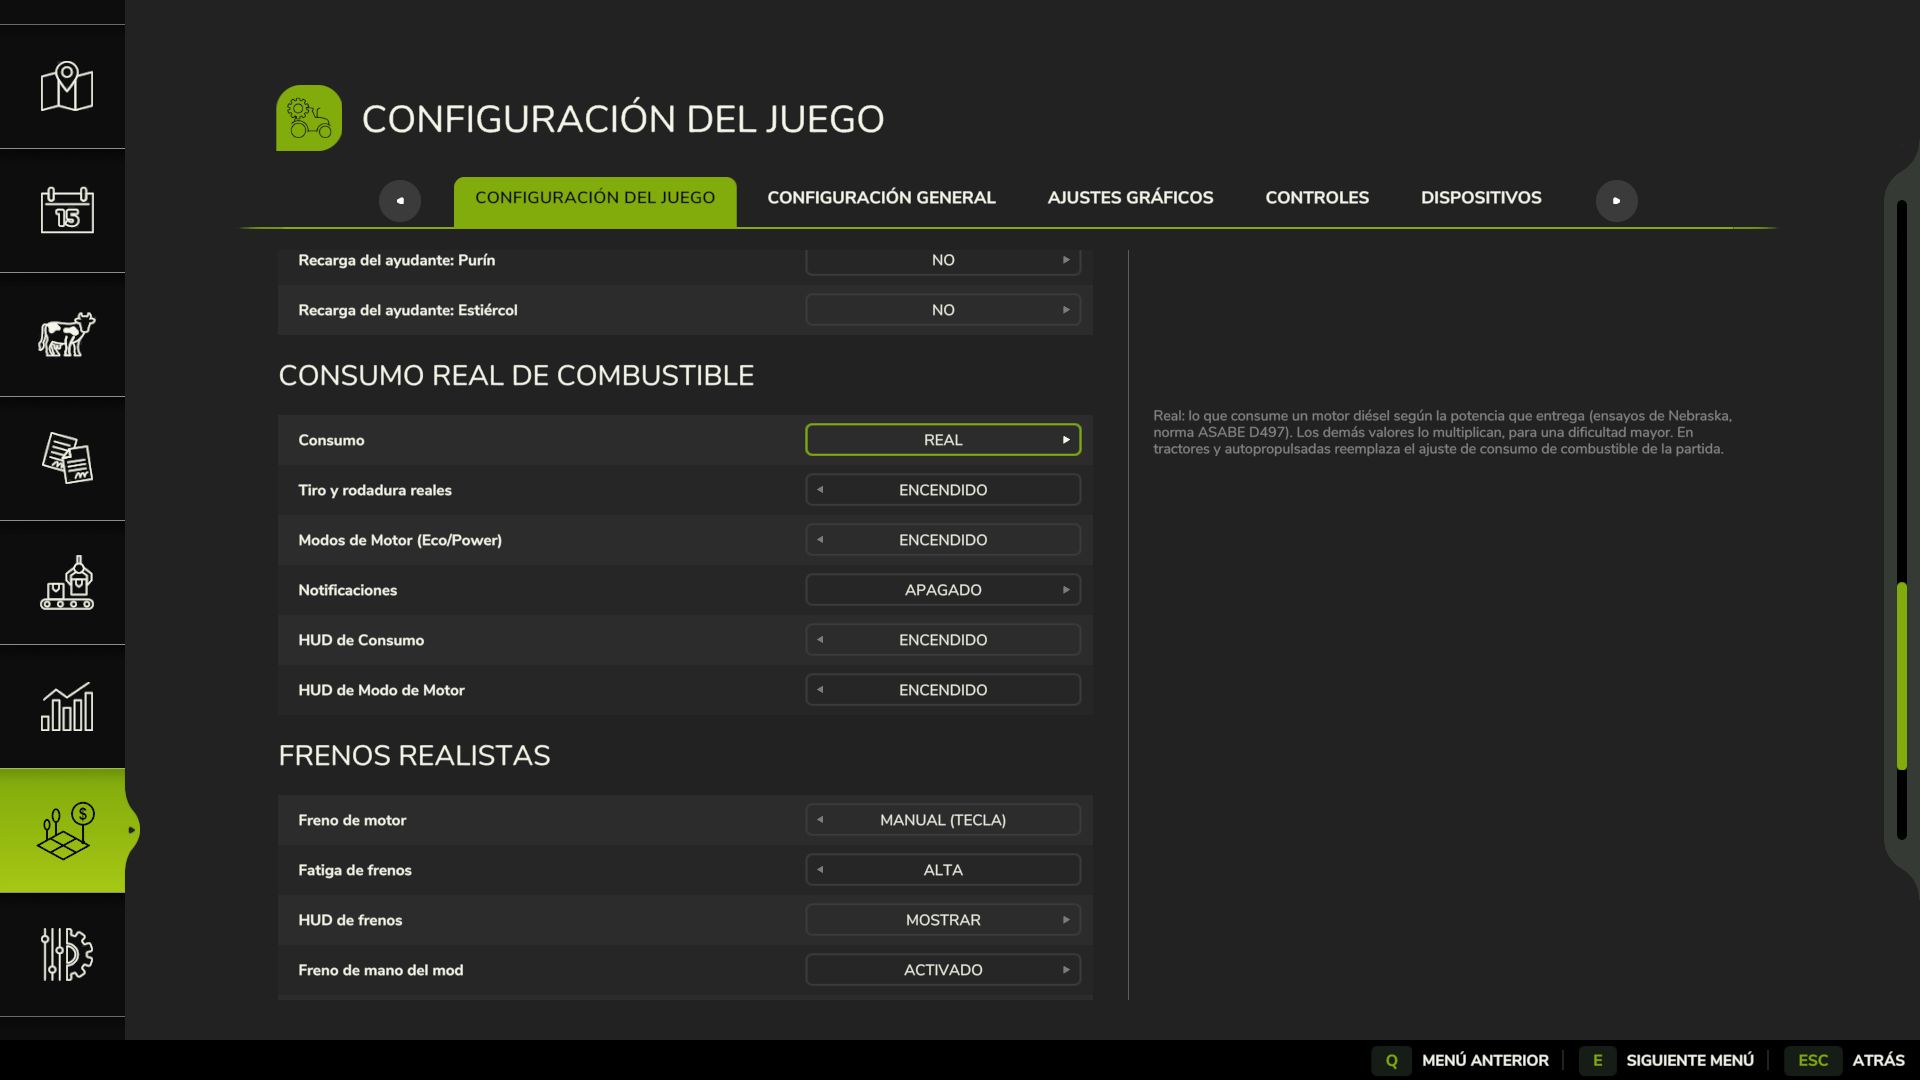Toggle Tiro y rodadura reales setting

(943, 490)
